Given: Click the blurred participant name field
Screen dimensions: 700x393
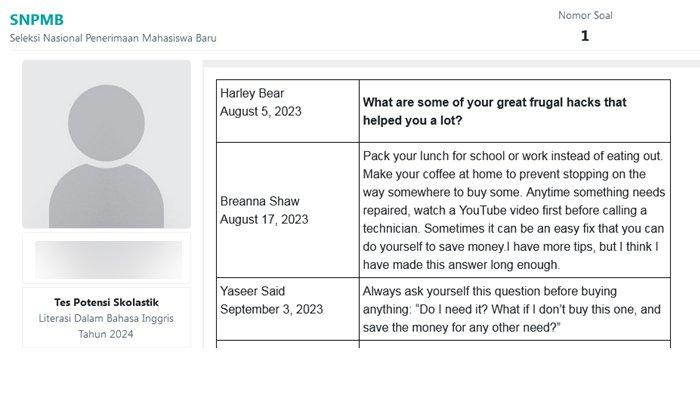Looking at the screenshot, I should pyautogui.click(x=108, y=259).
